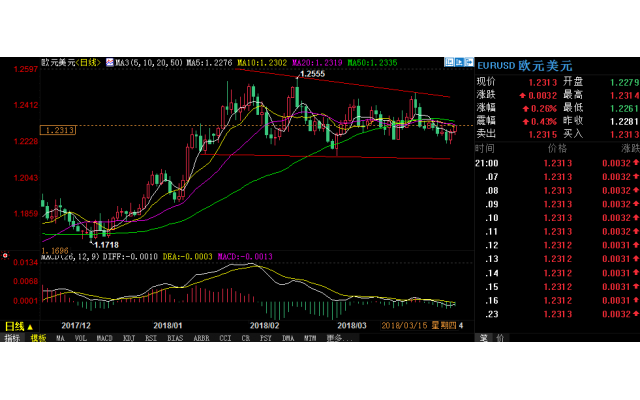640x400 pixels.
Task: Switch to the 指标 tab
Action: click(x=12, y=338)
